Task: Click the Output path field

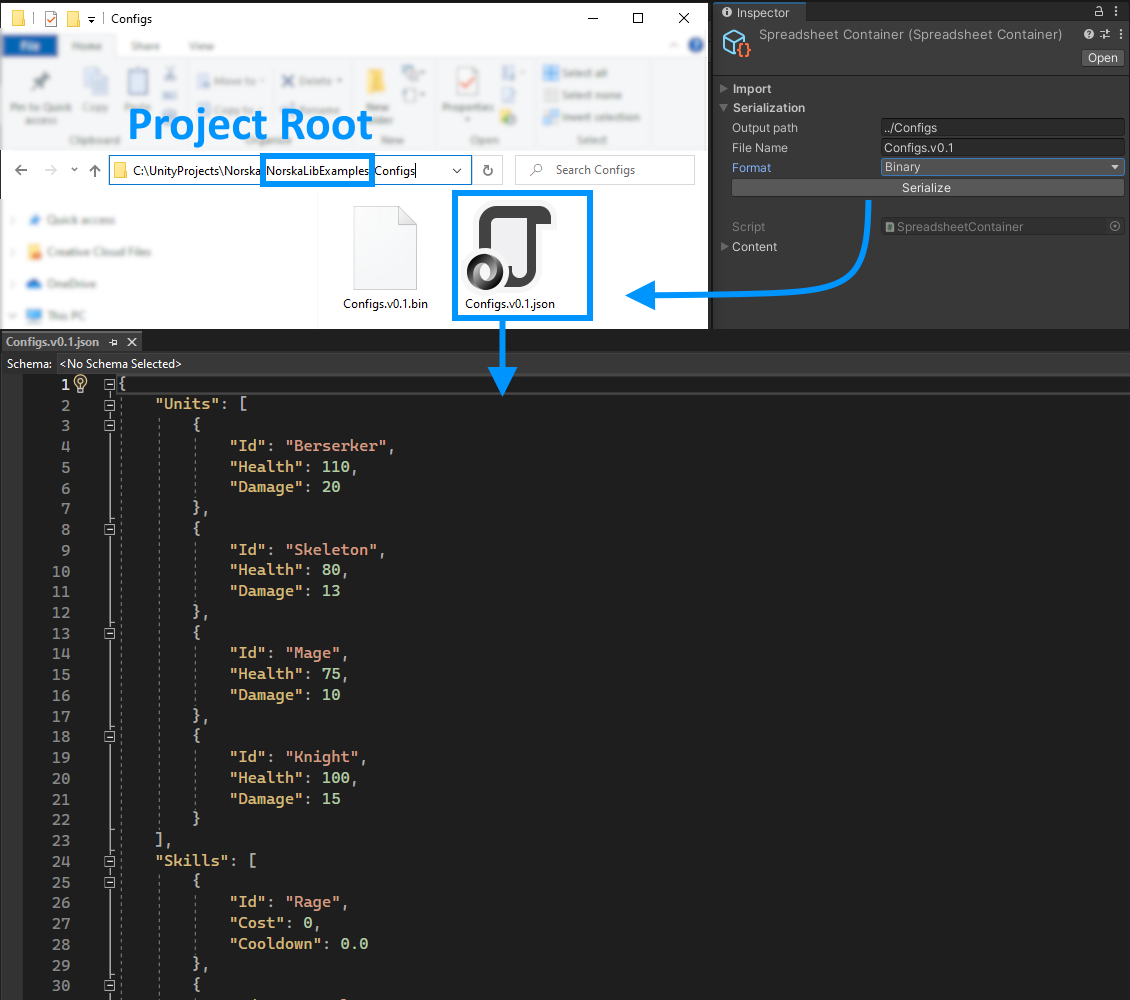Action: 1002,128
